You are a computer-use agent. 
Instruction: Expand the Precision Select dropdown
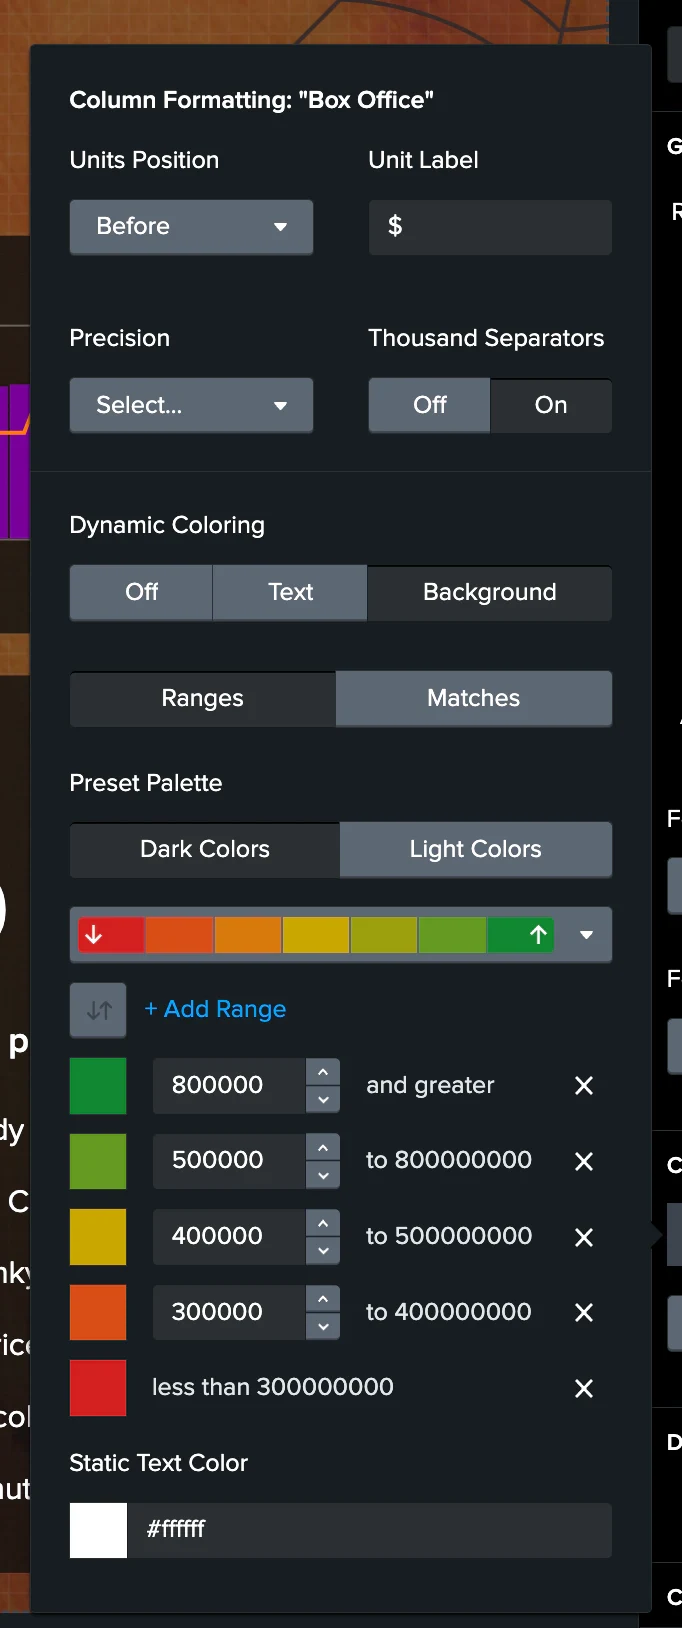click(x=191, y=405)
